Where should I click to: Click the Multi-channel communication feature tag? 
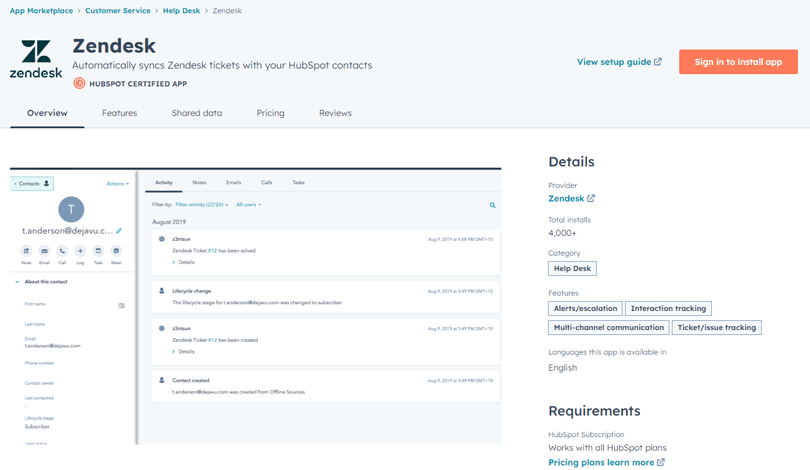point(609,327)
